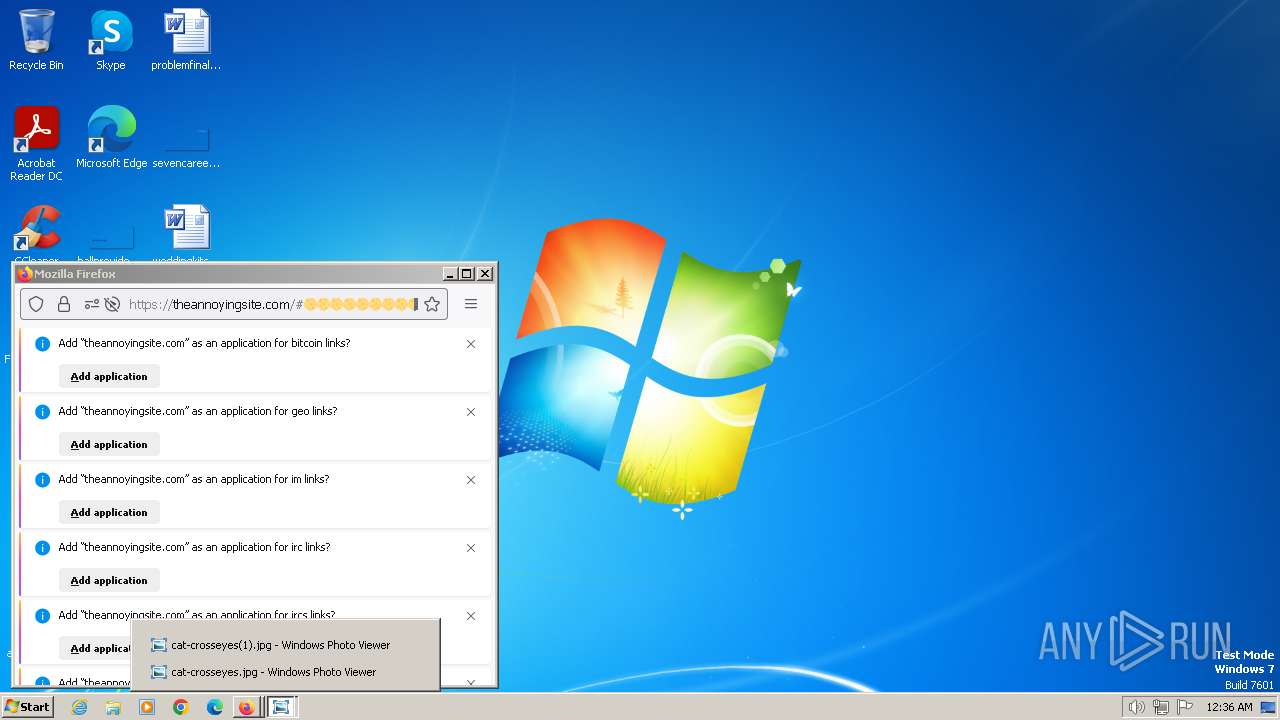
Task: Click the Firefox taskbar button
Action: pyautogui.click(x=246, y=707)
